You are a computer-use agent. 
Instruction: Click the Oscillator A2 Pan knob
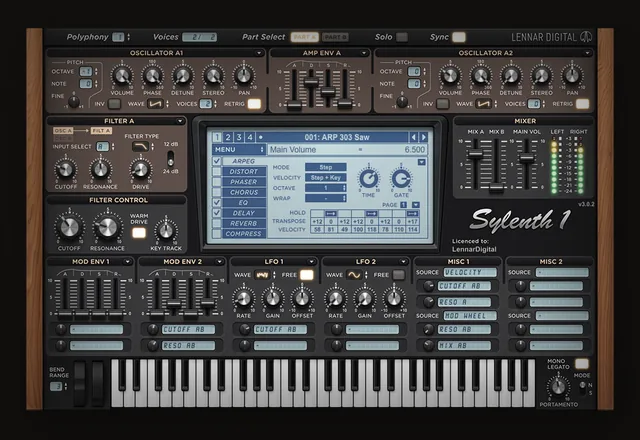pyautogui.click(x=572, y=76)
